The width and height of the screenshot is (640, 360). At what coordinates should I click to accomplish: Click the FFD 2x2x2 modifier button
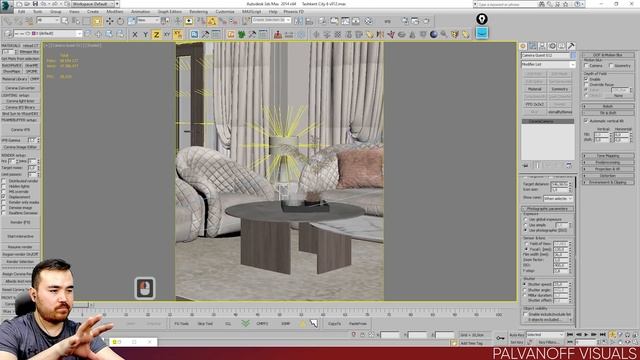tap(535, 104)
